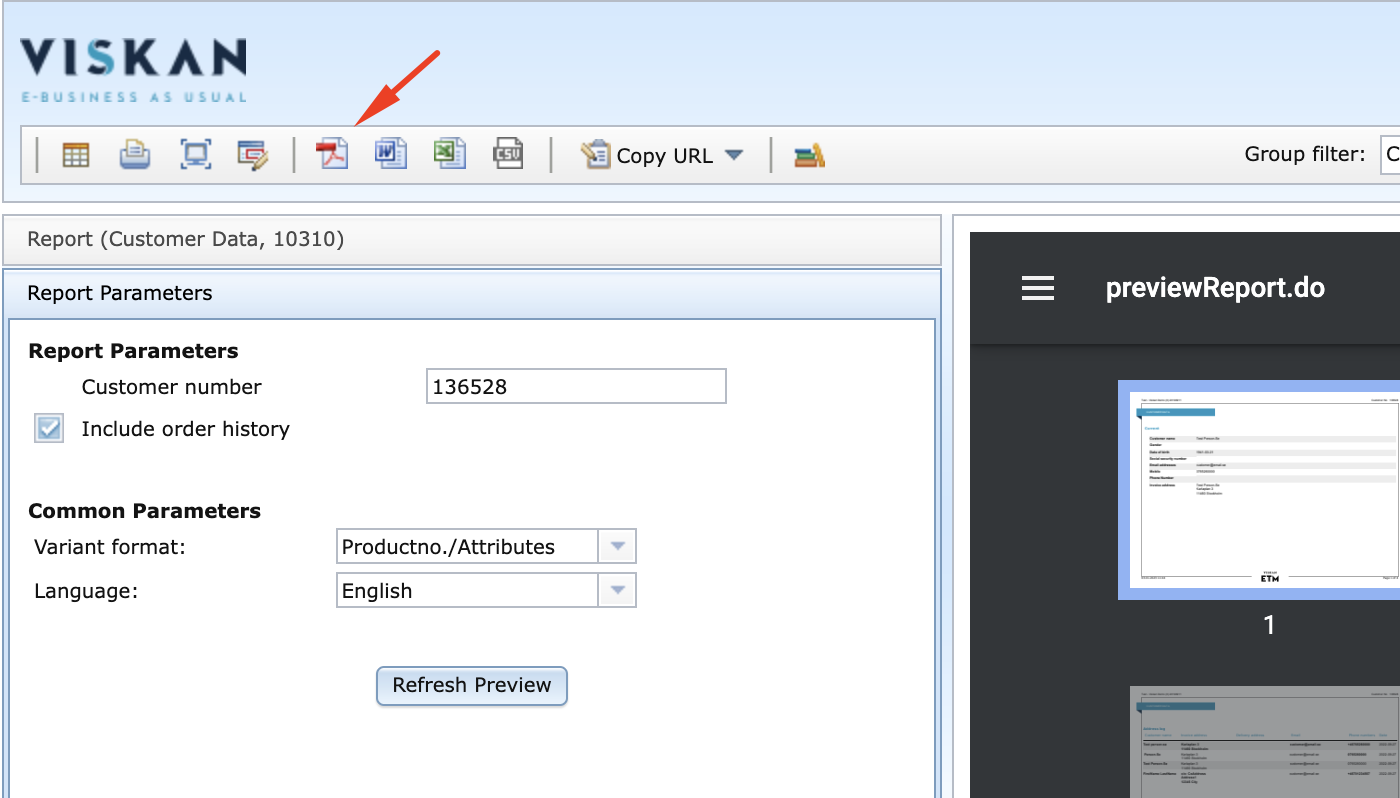
Task: Click the books library icon in toolbar
Action: point(809,155)
